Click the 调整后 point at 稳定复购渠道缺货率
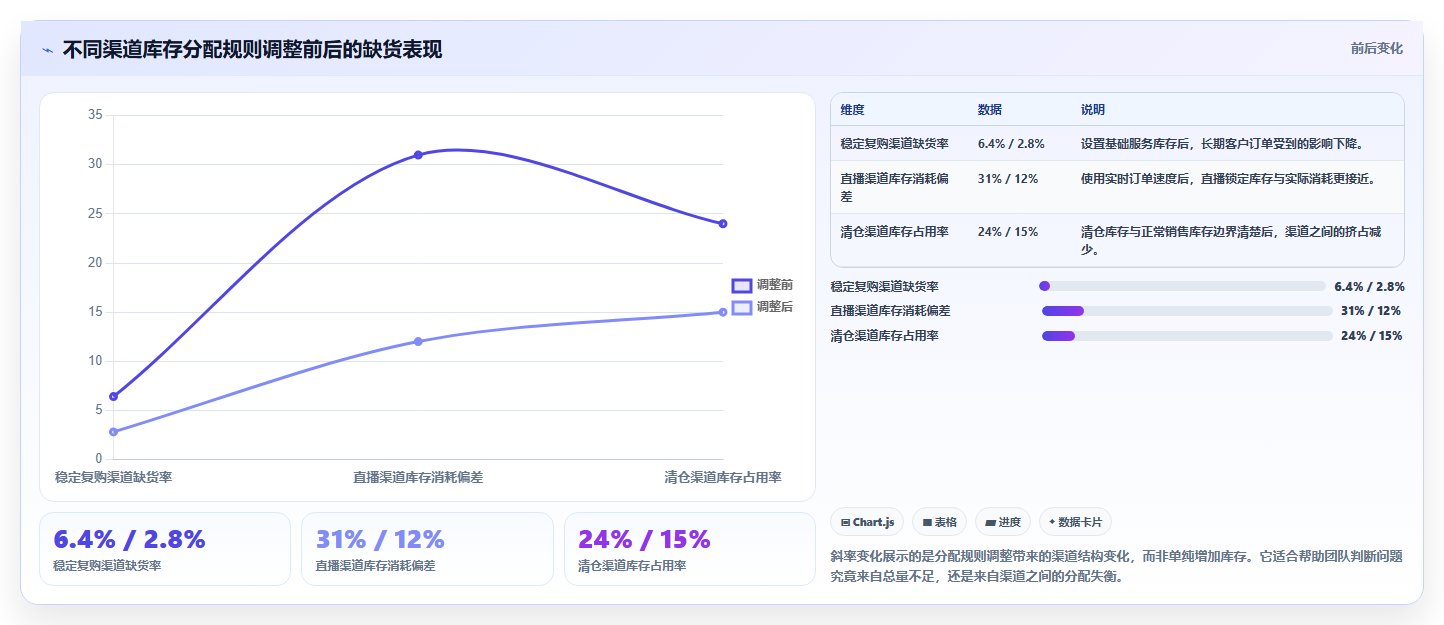Screen dimensions: 1444x625 (113, 432)
